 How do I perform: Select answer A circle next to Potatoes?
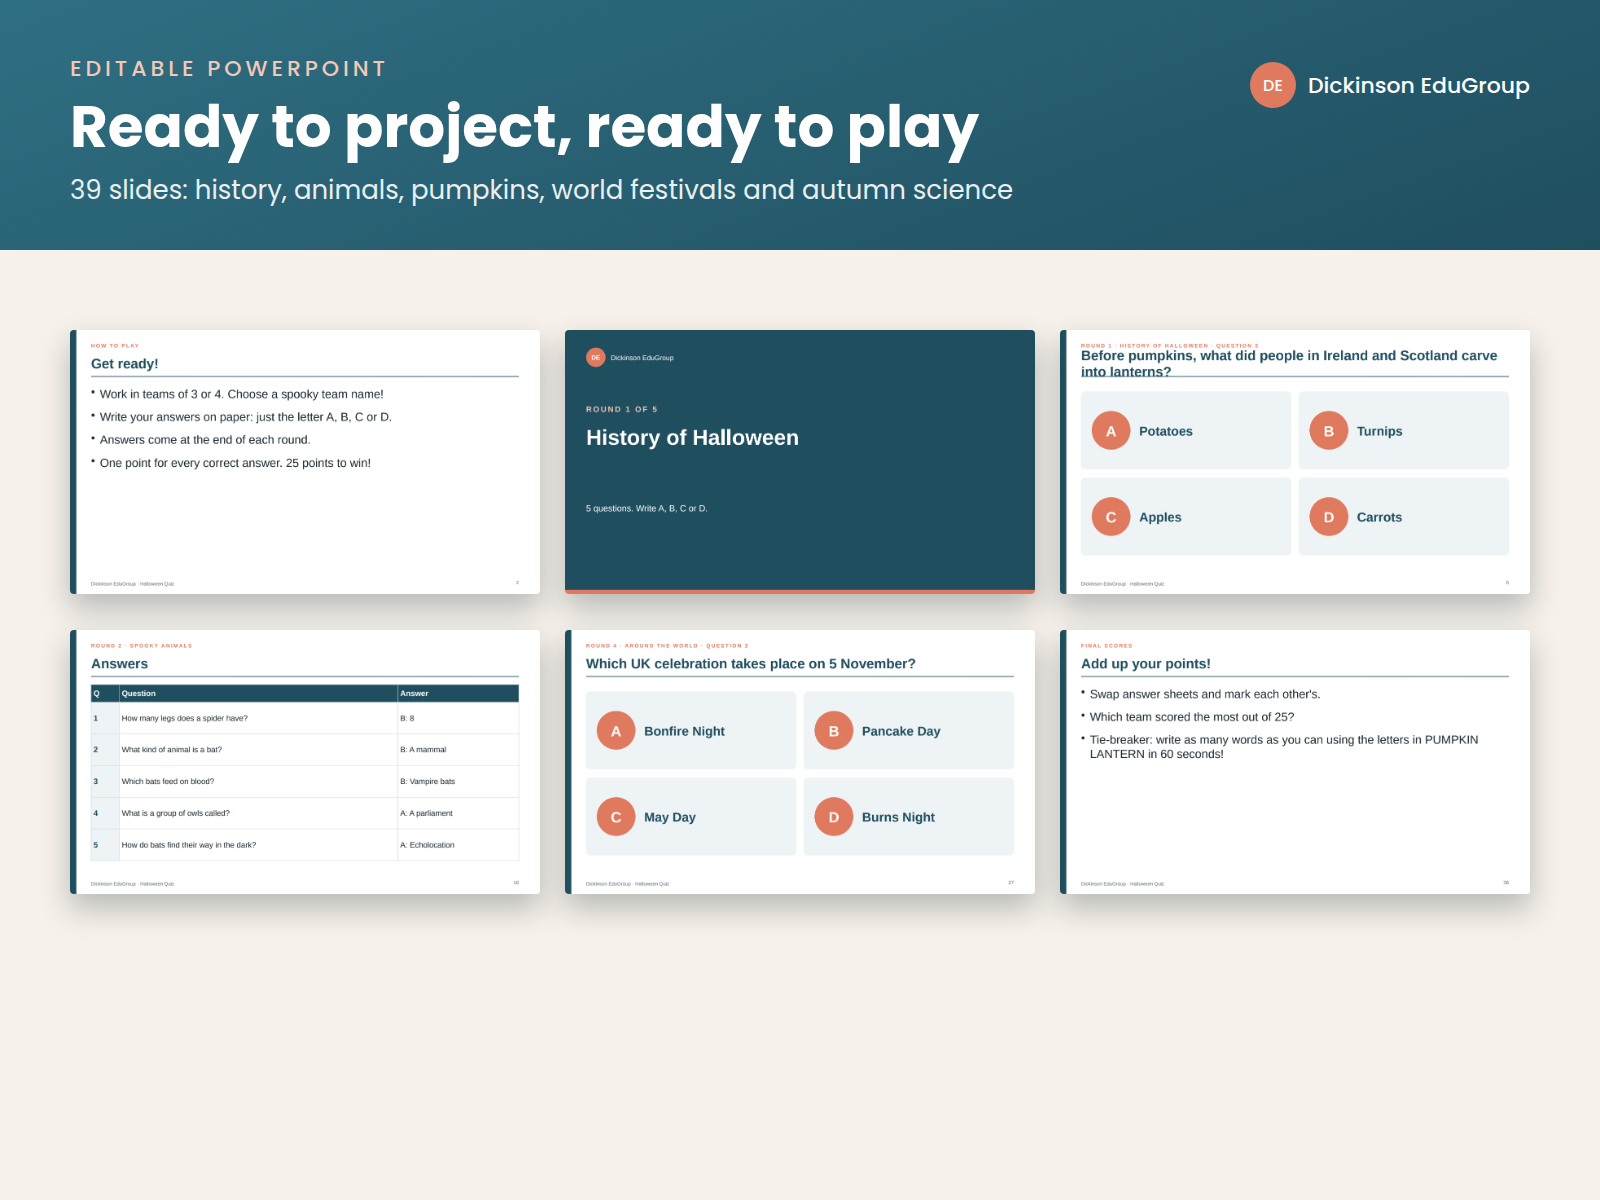pyautogui.click(x=1111, y=430)
